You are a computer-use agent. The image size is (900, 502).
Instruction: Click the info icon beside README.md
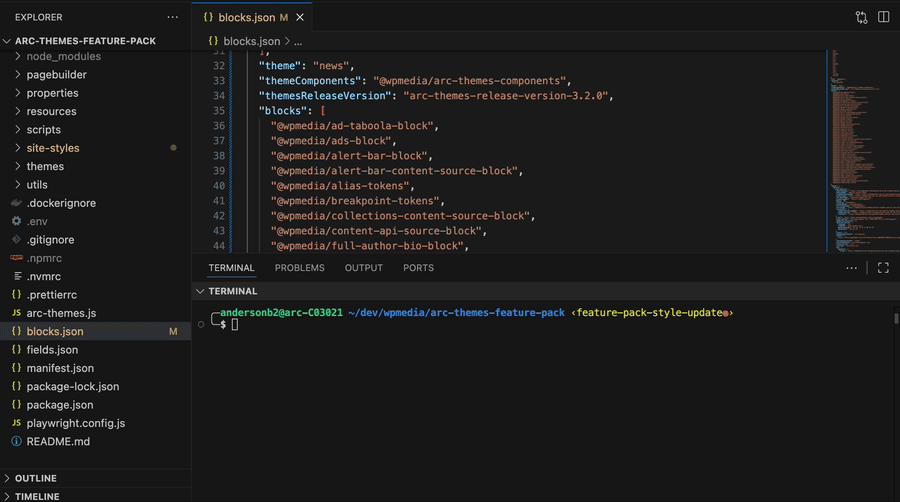[x=17, y=442]
